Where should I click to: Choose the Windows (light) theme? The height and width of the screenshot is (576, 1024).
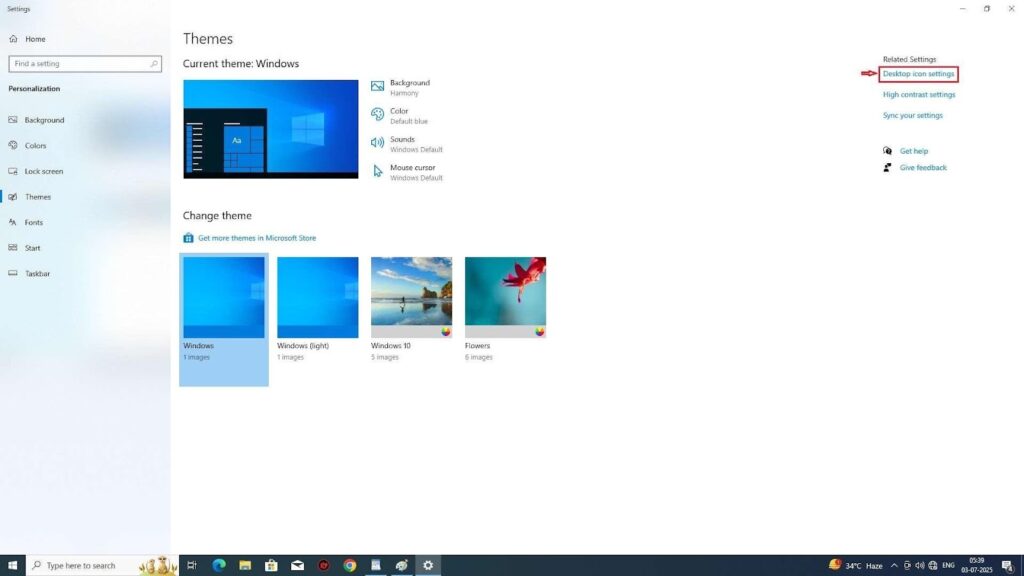pyautogui.click(x=317, y=297)
